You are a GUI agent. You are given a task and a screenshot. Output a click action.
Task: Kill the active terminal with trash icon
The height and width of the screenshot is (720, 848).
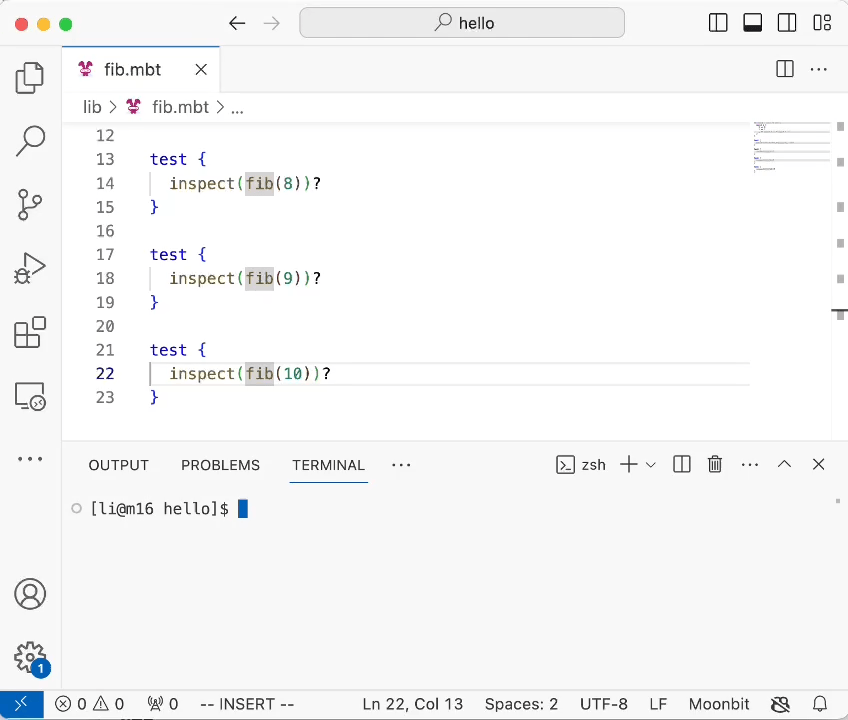[x=714, y=464]
